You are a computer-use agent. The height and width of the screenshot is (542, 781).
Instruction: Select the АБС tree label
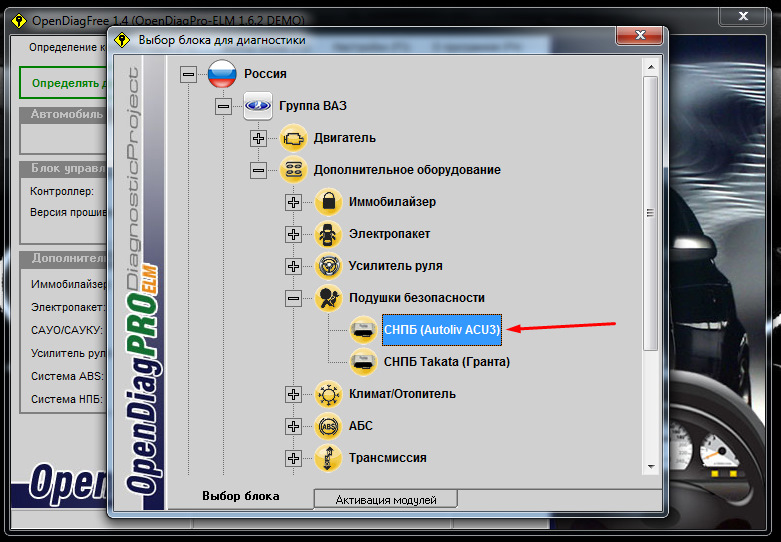361,426
